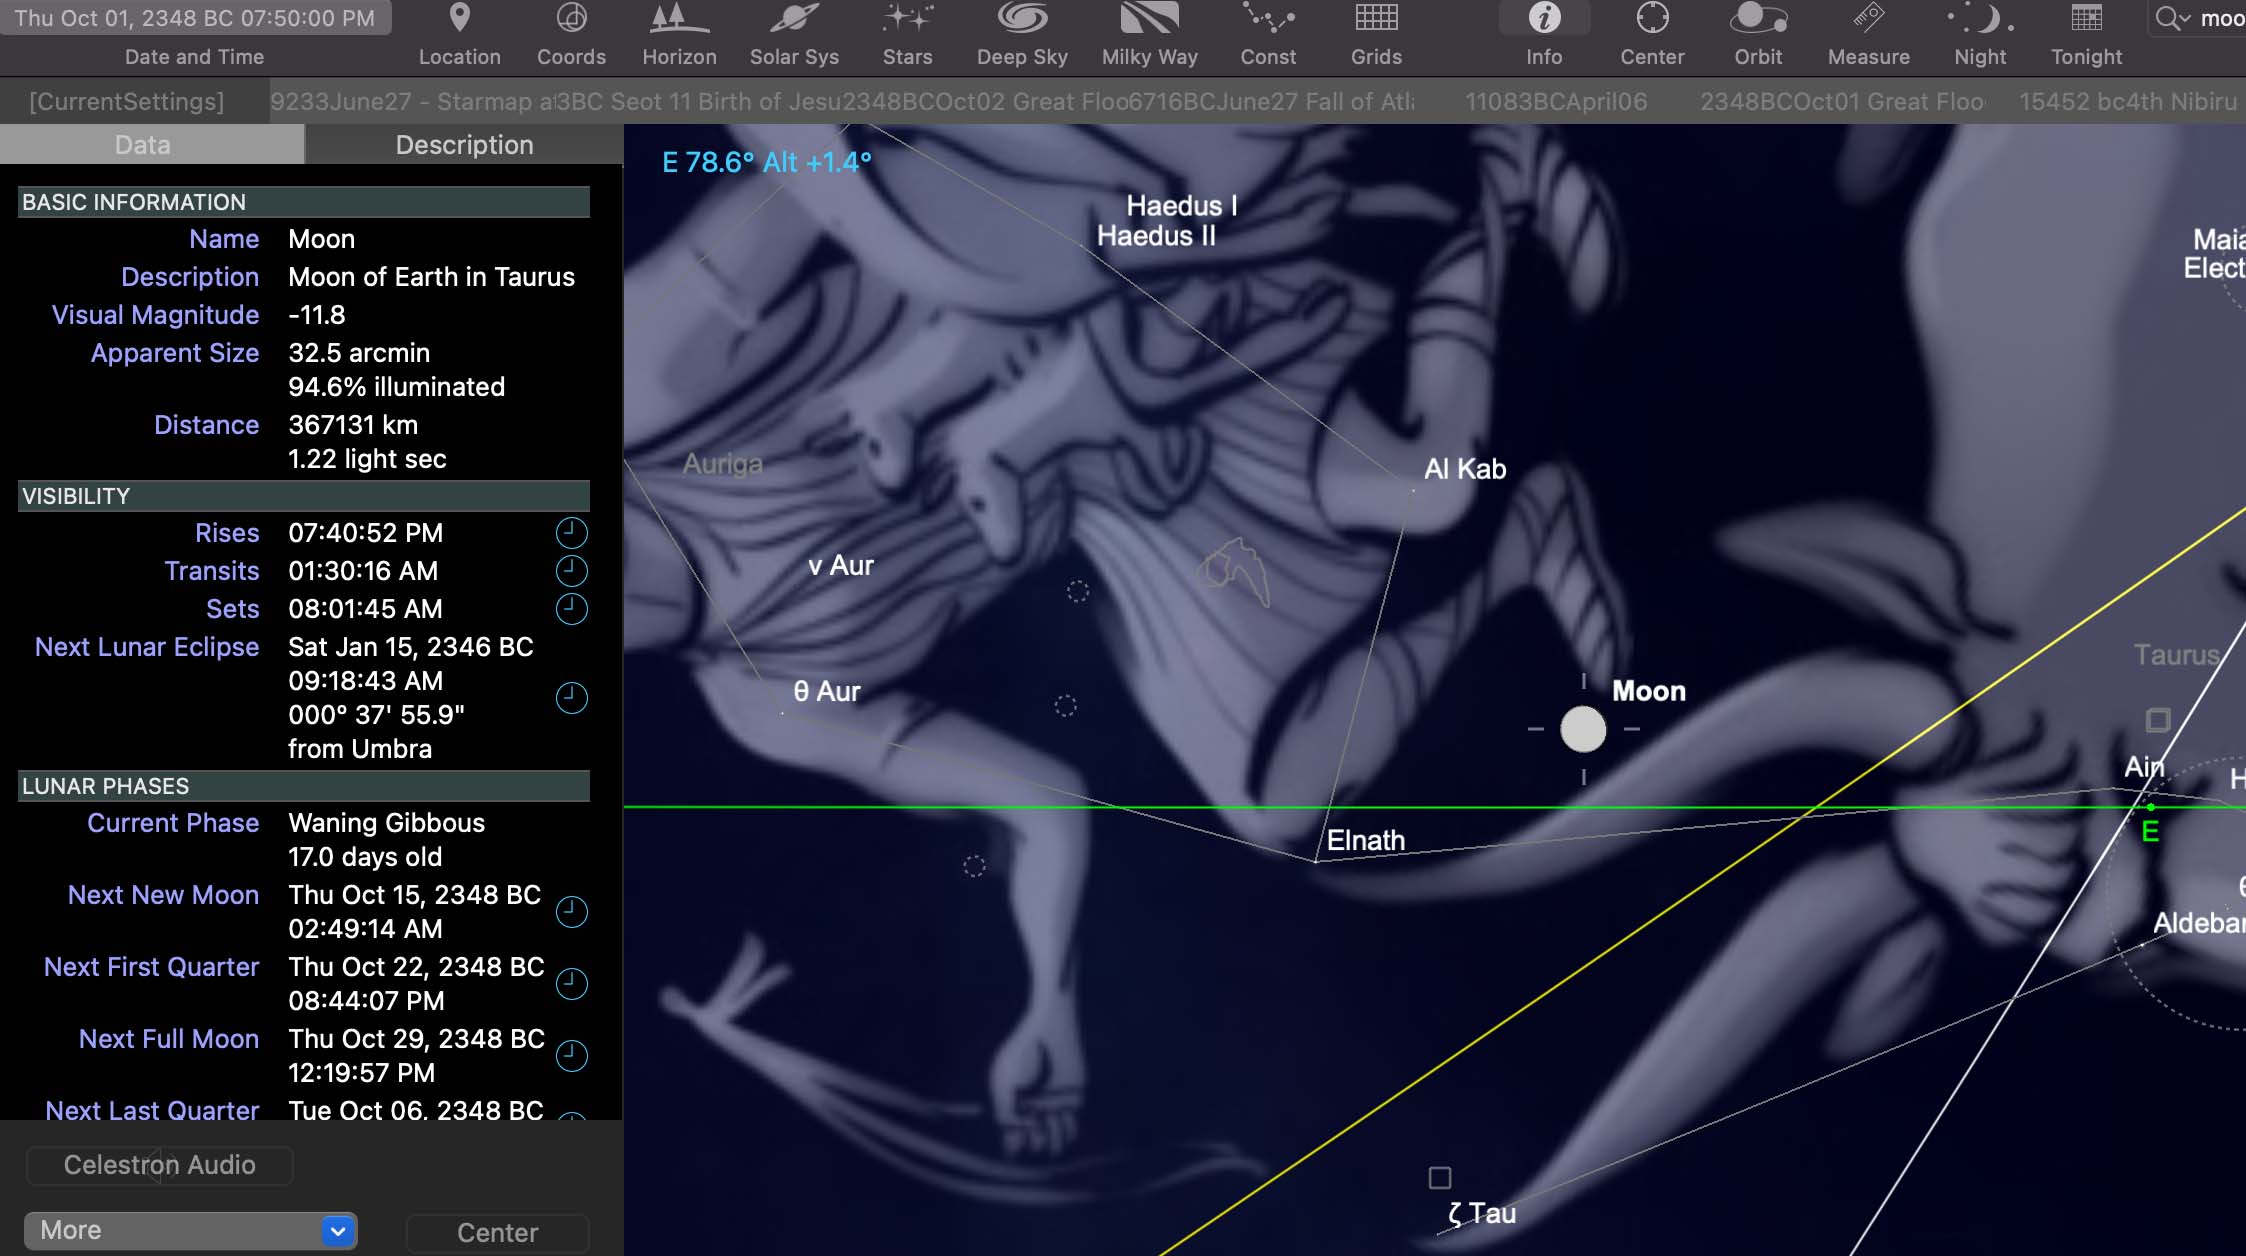Switch to the Data tab
Screen dimensions: 2246x1256
(x=152, y=145)
